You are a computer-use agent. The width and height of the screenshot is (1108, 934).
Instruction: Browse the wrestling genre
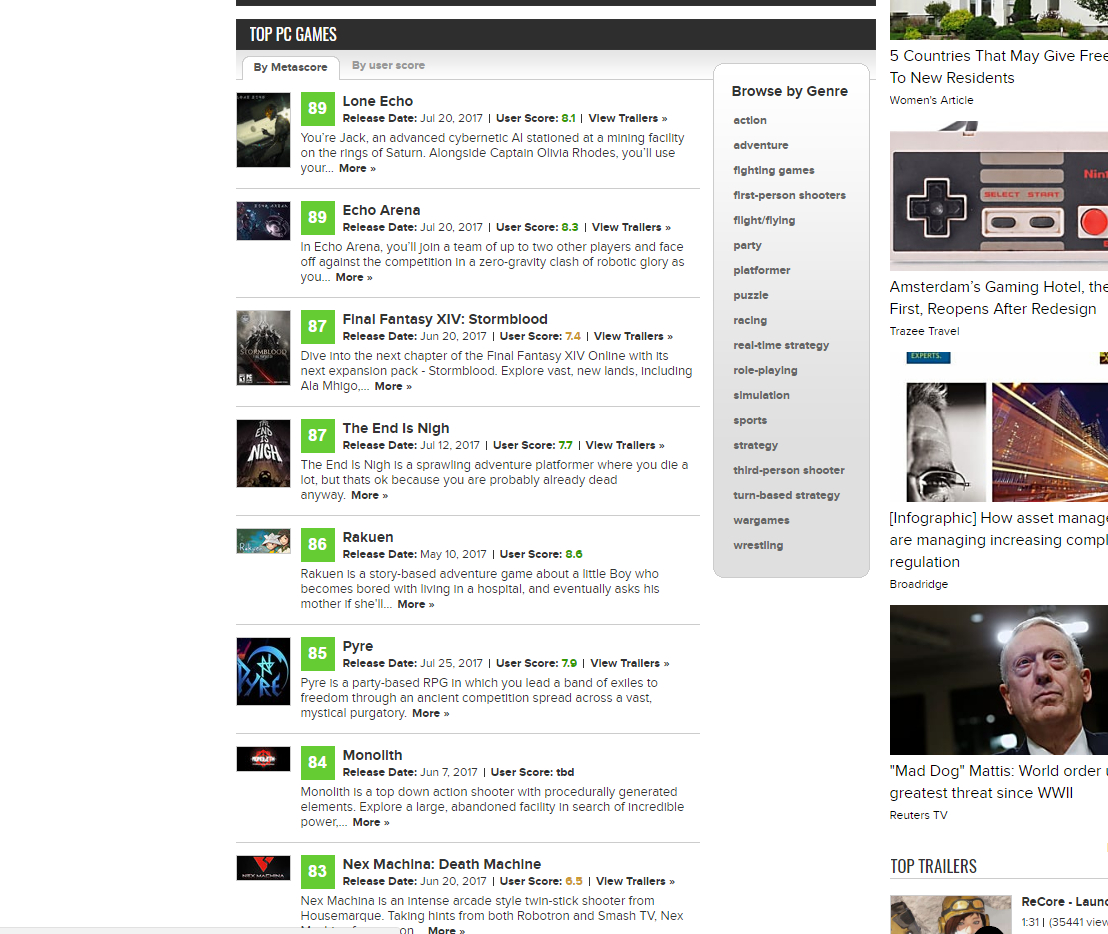point(758,545)
